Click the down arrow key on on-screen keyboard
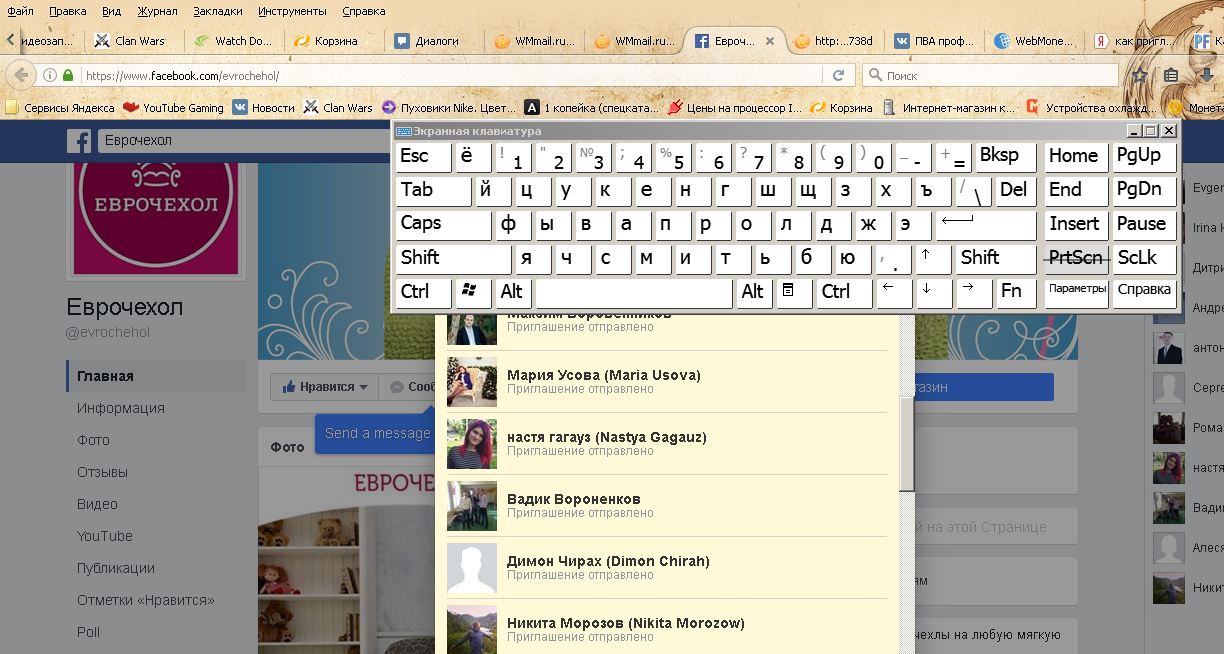This screenshot has height=654, width=1224. coord(933,292)
